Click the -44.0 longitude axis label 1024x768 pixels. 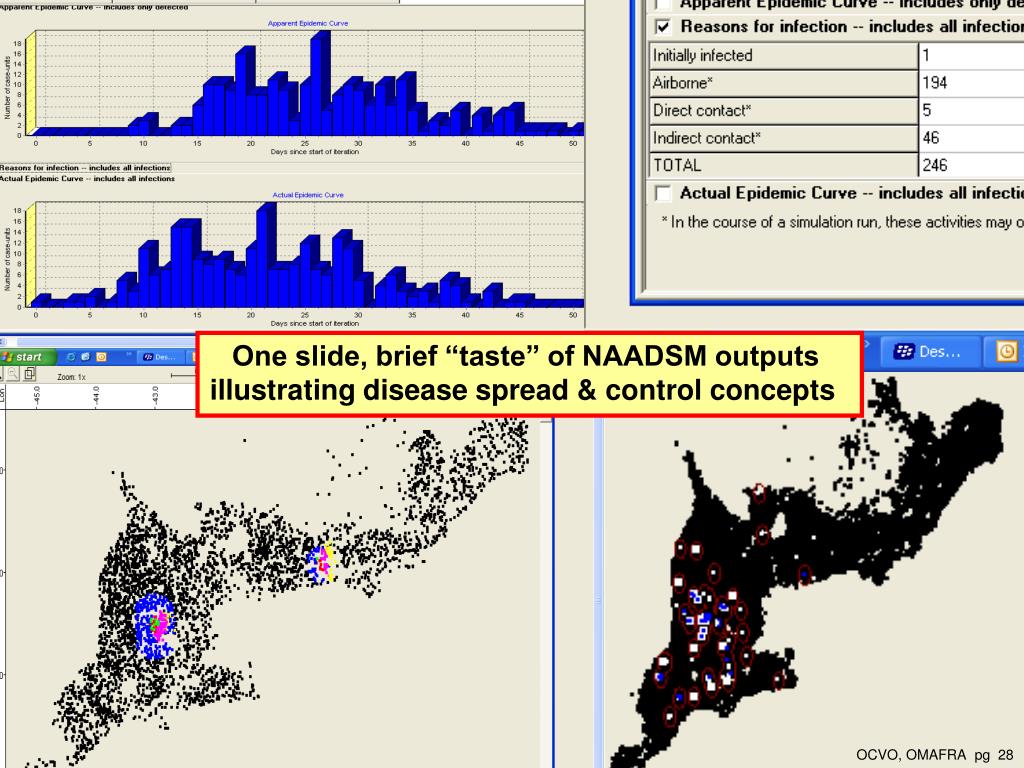(x=96, y=395)
